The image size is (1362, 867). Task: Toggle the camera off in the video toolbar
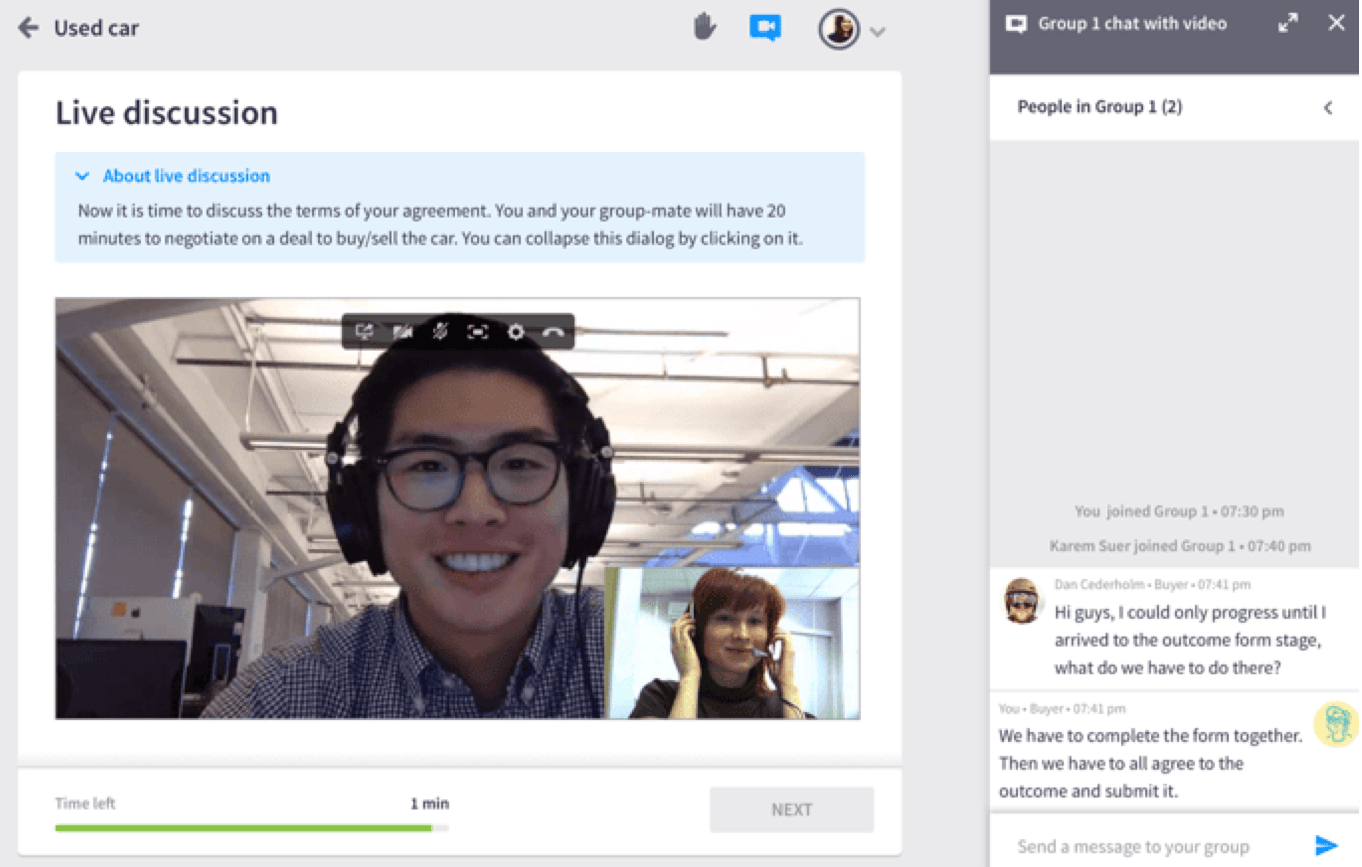pos(402,332)
